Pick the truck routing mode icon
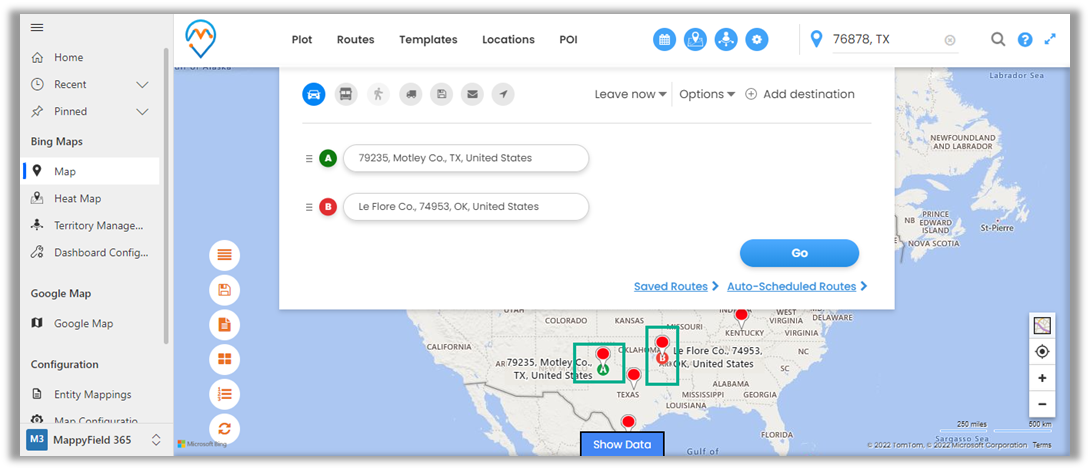Screen dimensions: 1090x470 coord(410,94)
